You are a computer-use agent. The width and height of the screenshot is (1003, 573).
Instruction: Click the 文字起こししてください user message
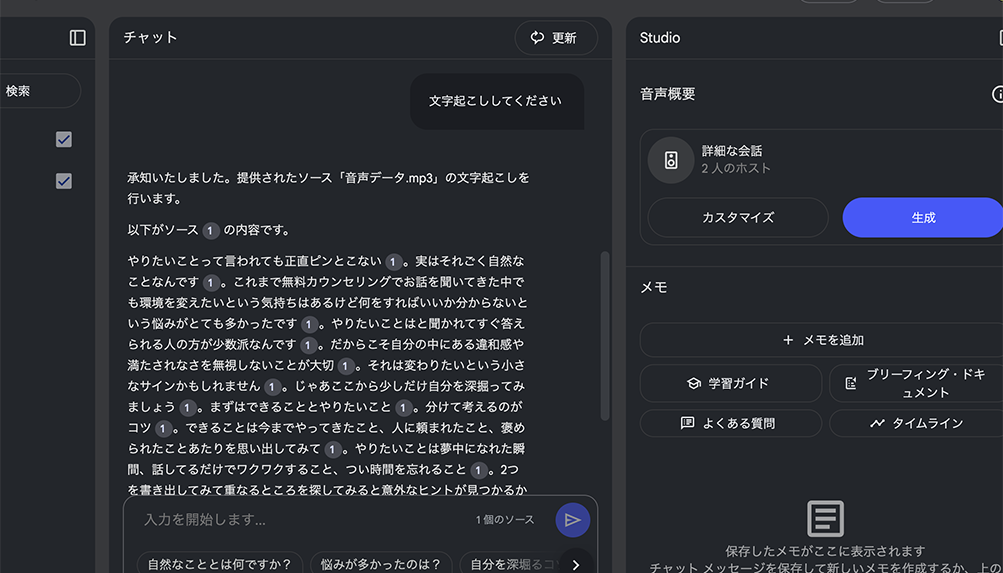(x=495, y=101)
